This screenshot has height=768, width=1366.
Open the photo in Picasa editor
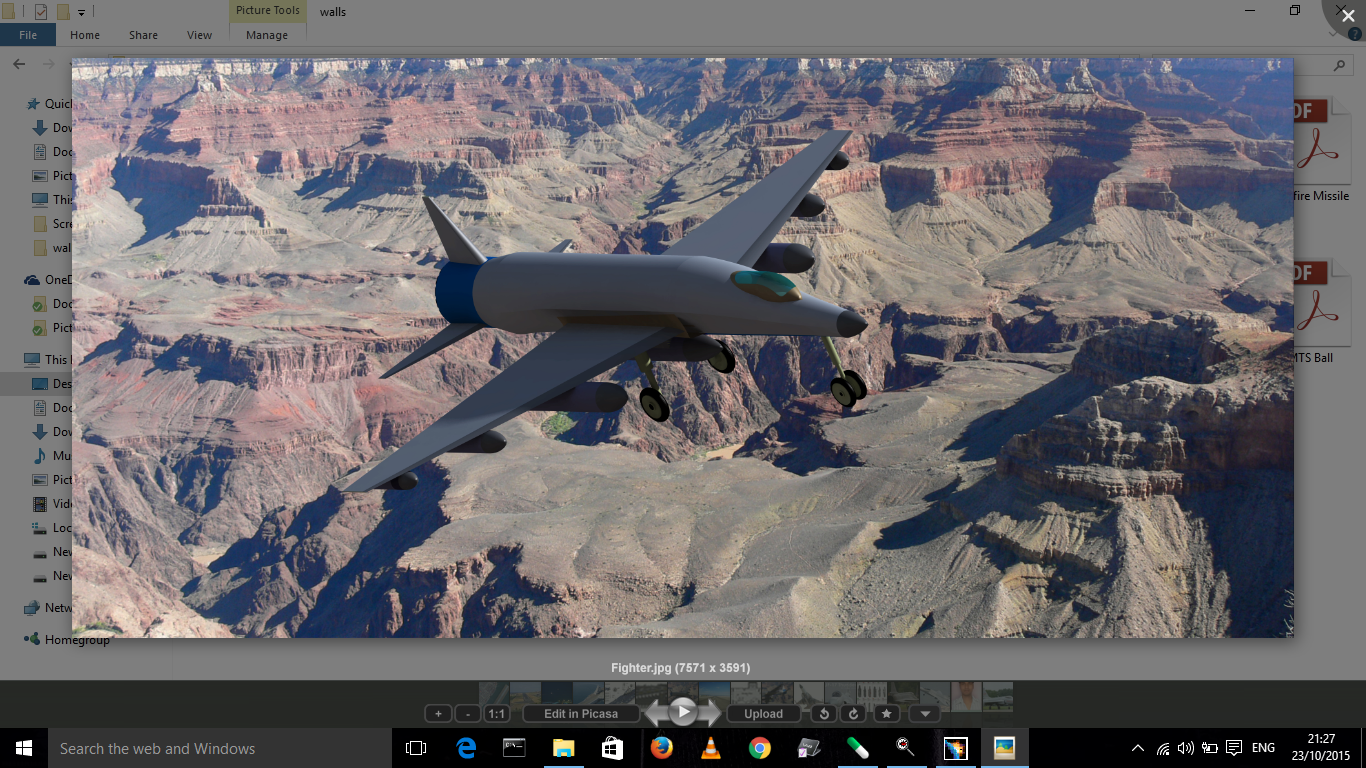581,714
